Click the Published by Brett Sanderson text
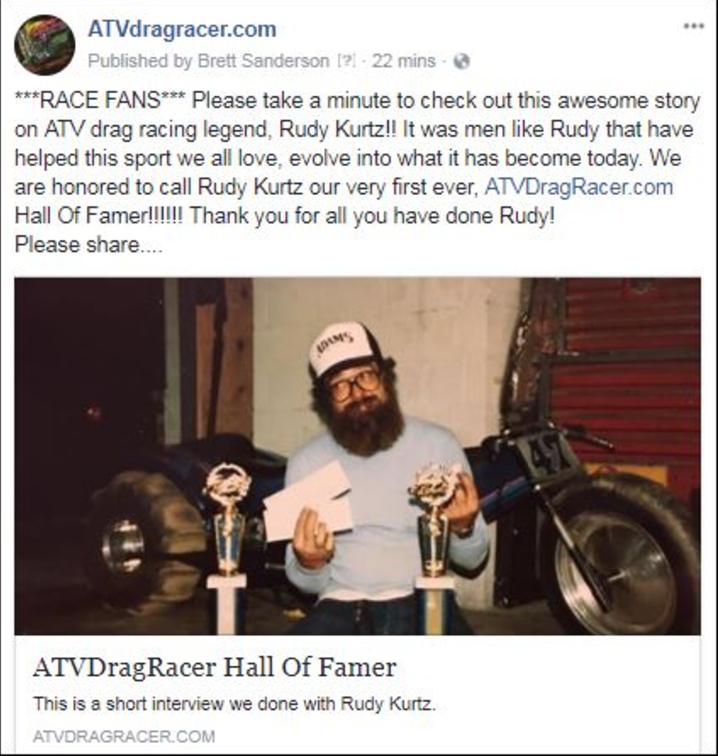Image resolution: width=718 pixels, height=756 pixels. coord(208,61)
